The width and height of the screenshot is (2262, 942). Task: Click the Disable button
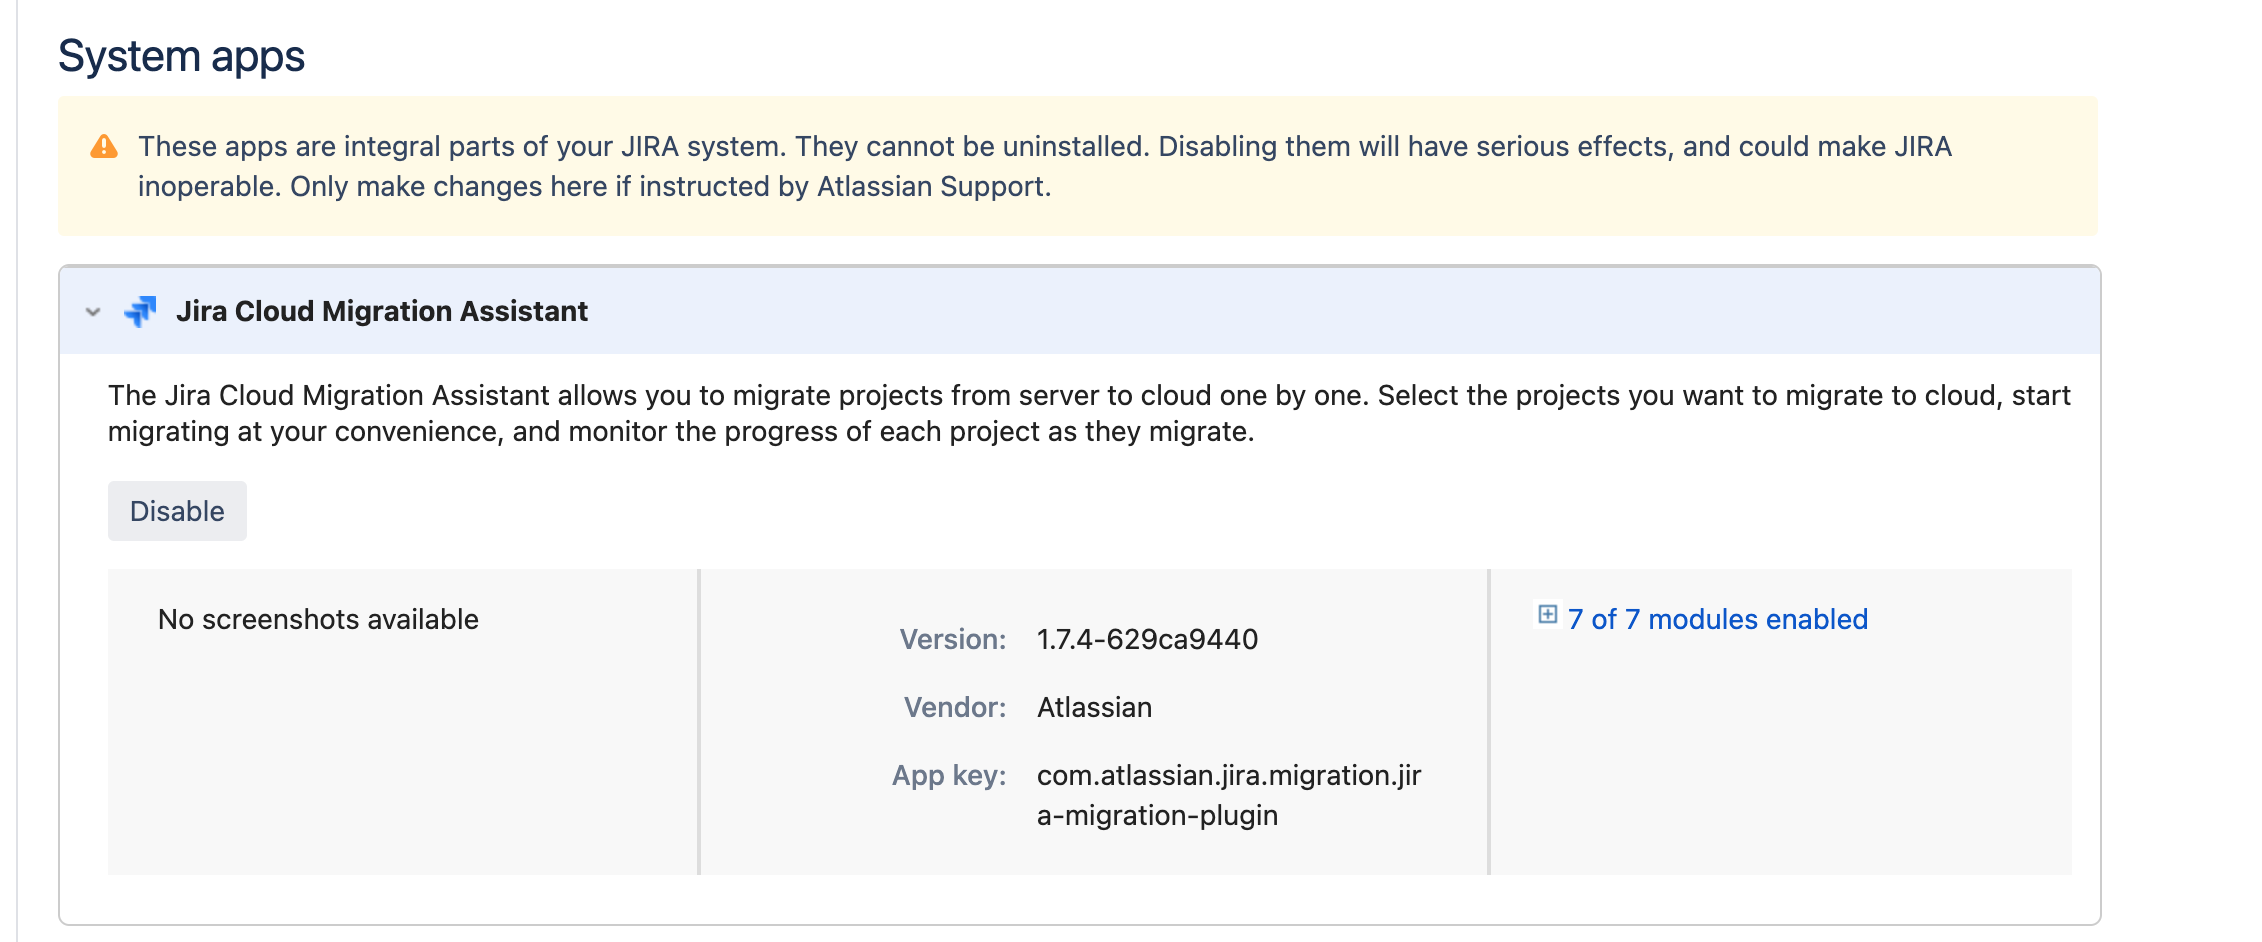(177, 510)
